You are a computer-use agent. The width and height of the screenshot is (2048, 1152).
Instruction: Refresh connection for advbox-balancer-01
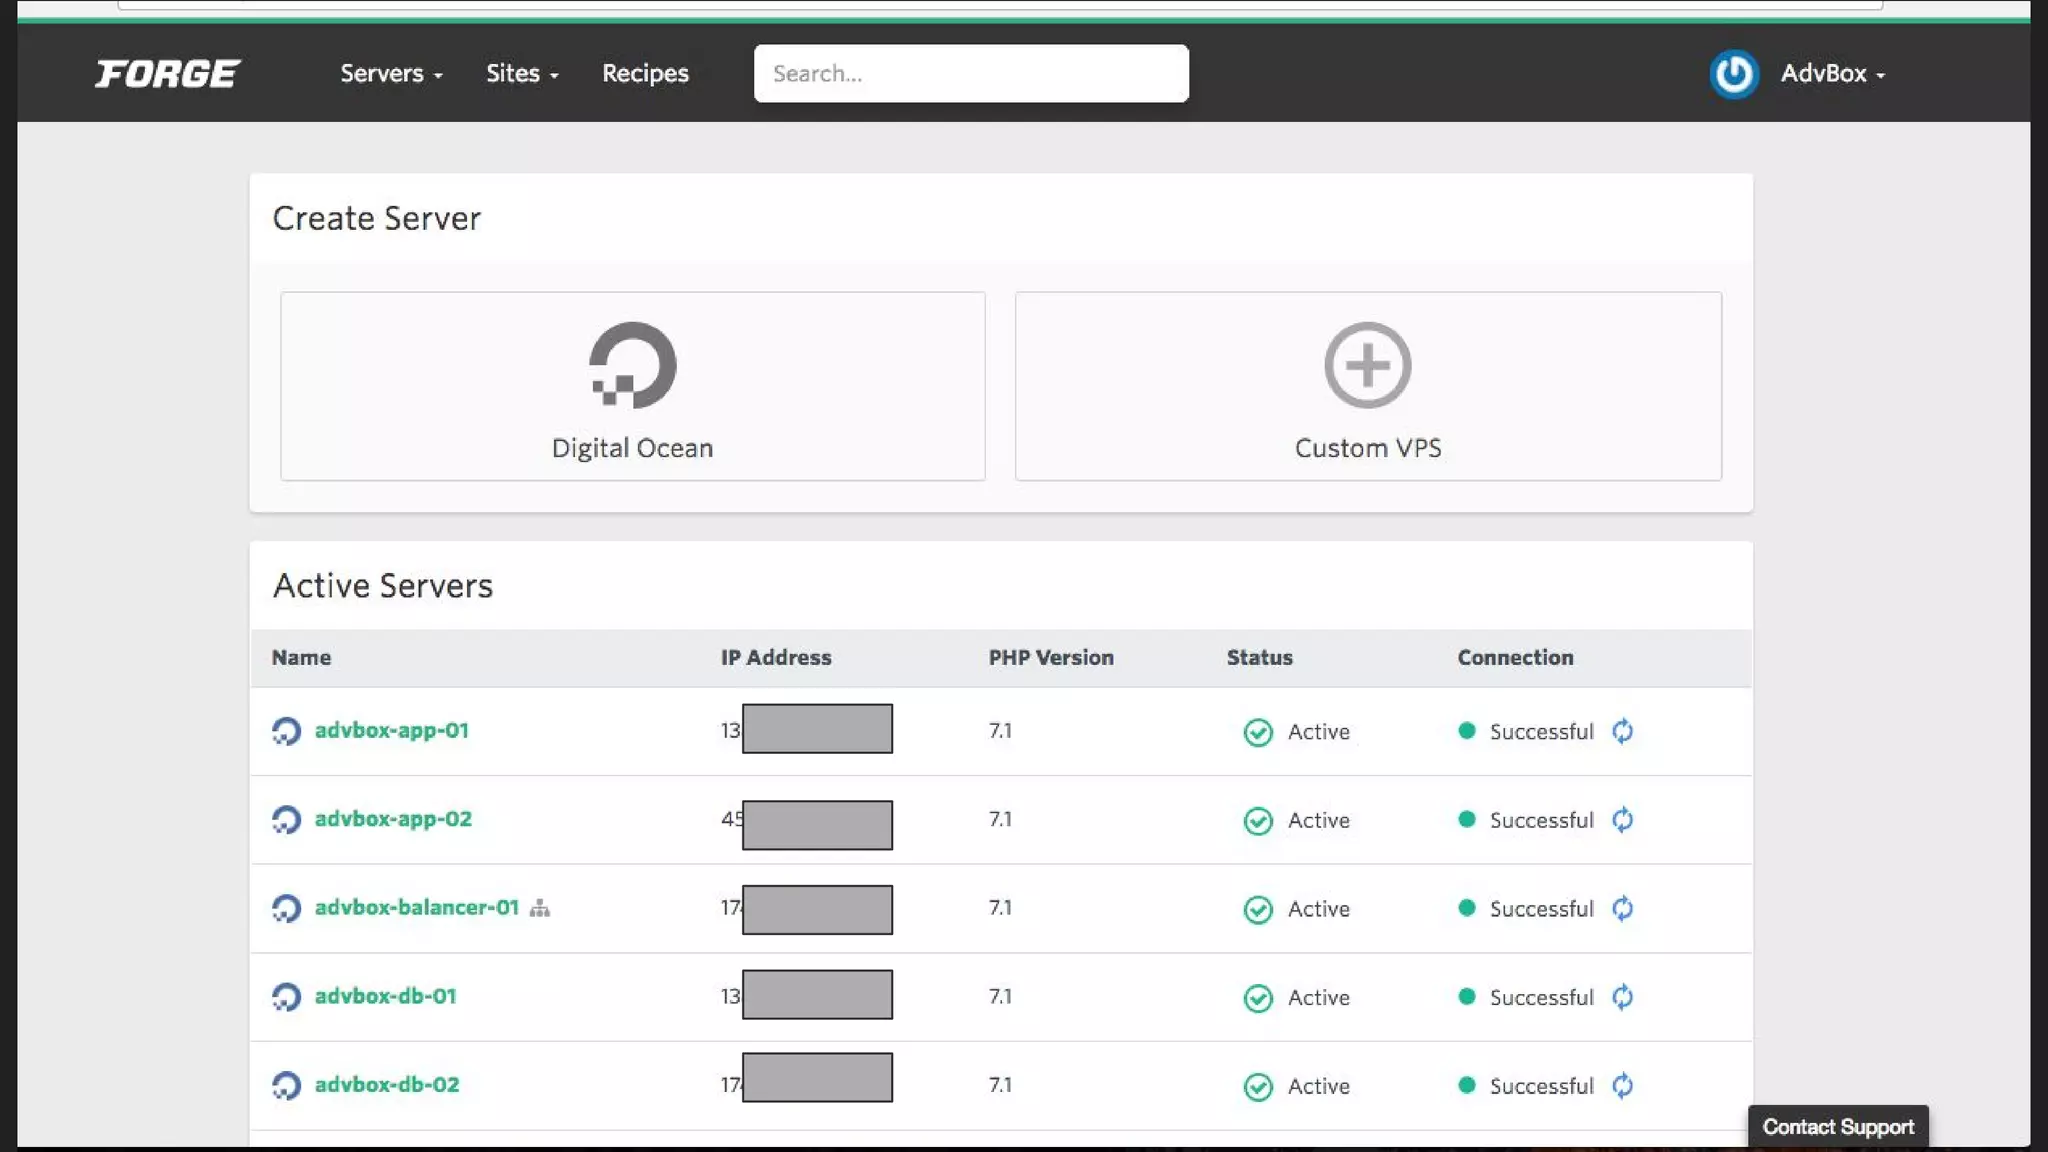coord(1622,908)
